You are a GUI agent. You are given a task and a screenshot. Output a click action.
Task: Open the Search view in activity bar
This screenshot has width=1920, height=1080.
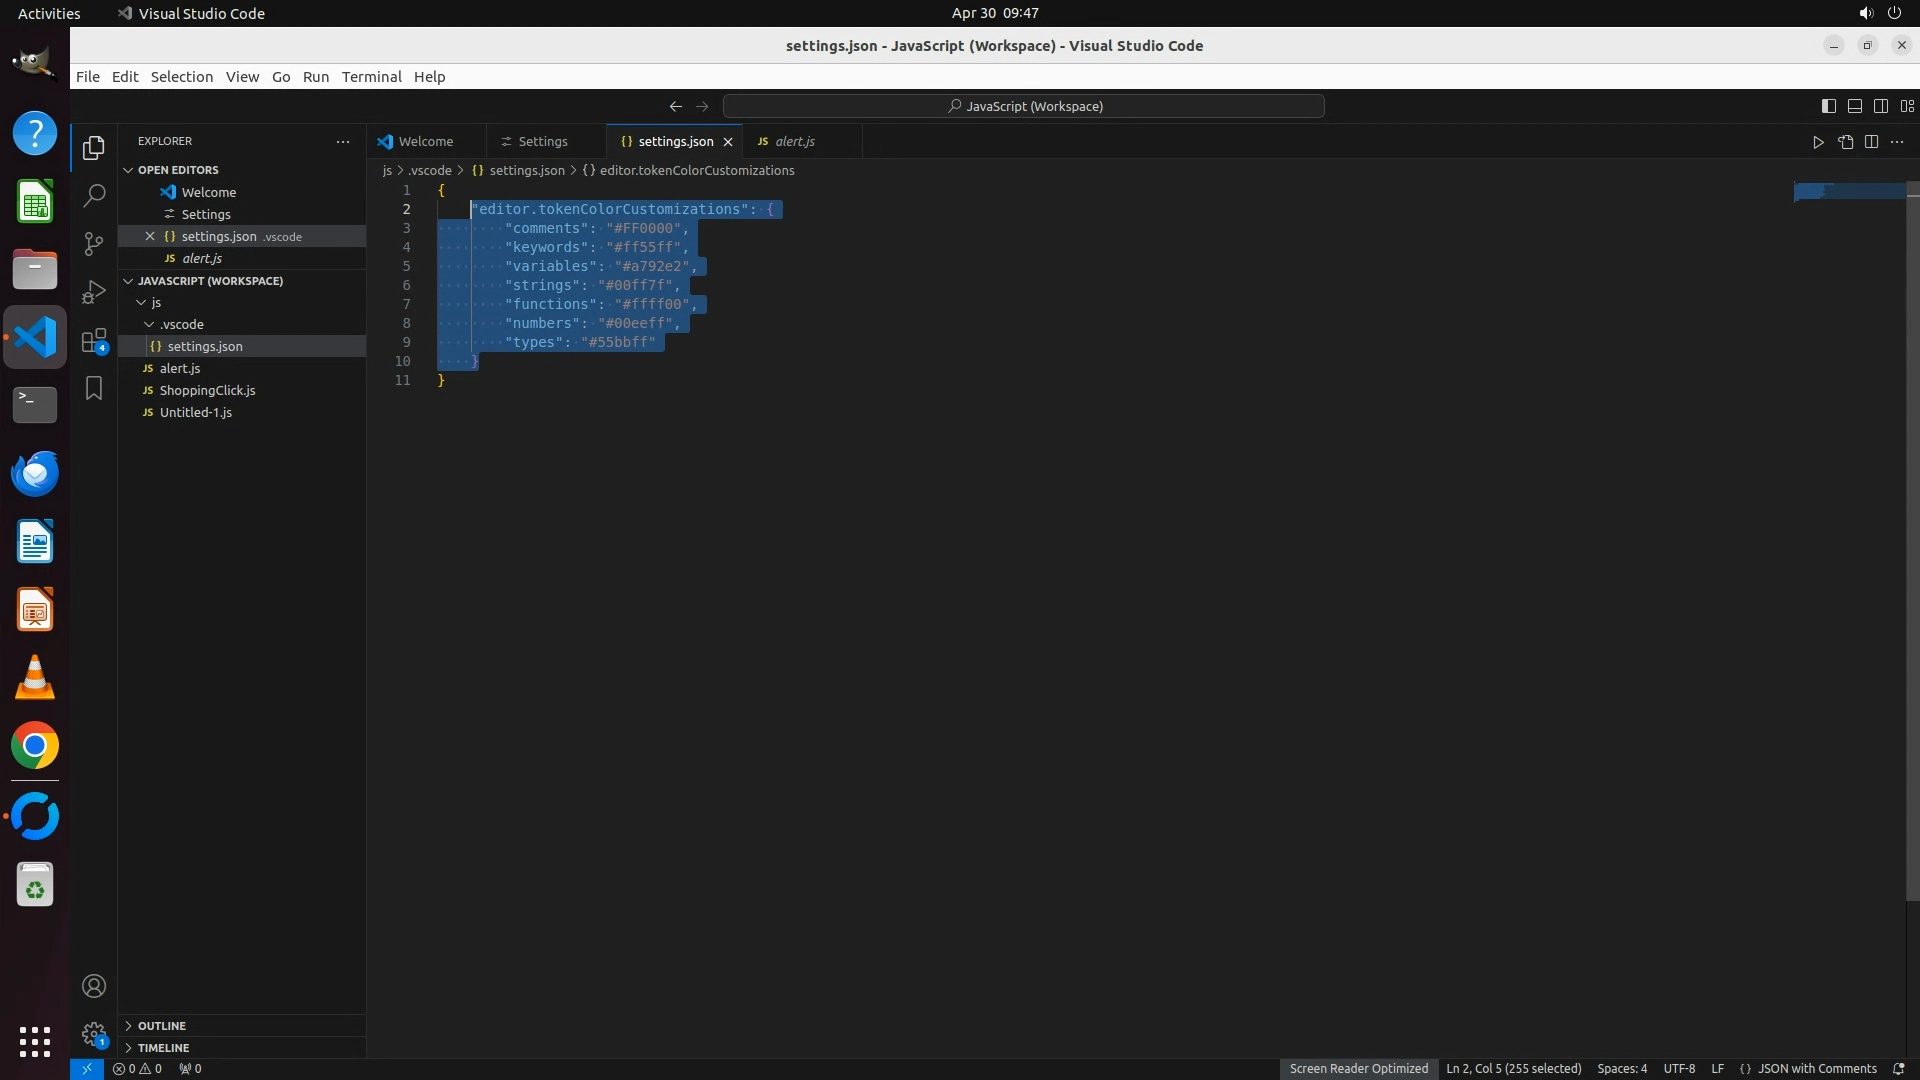[94, 195]
